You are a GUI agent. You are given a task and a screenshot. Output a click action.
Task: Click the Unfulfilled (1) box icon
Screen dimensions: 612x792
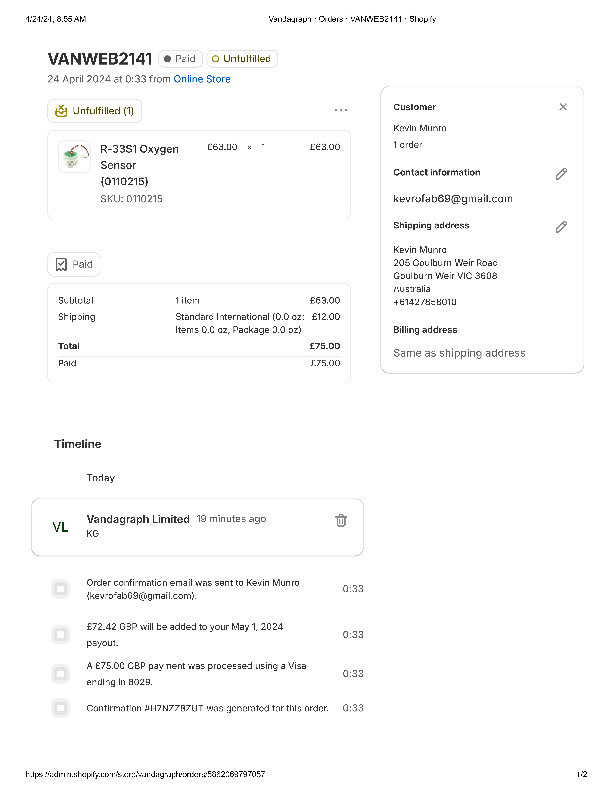click(61, 111)
